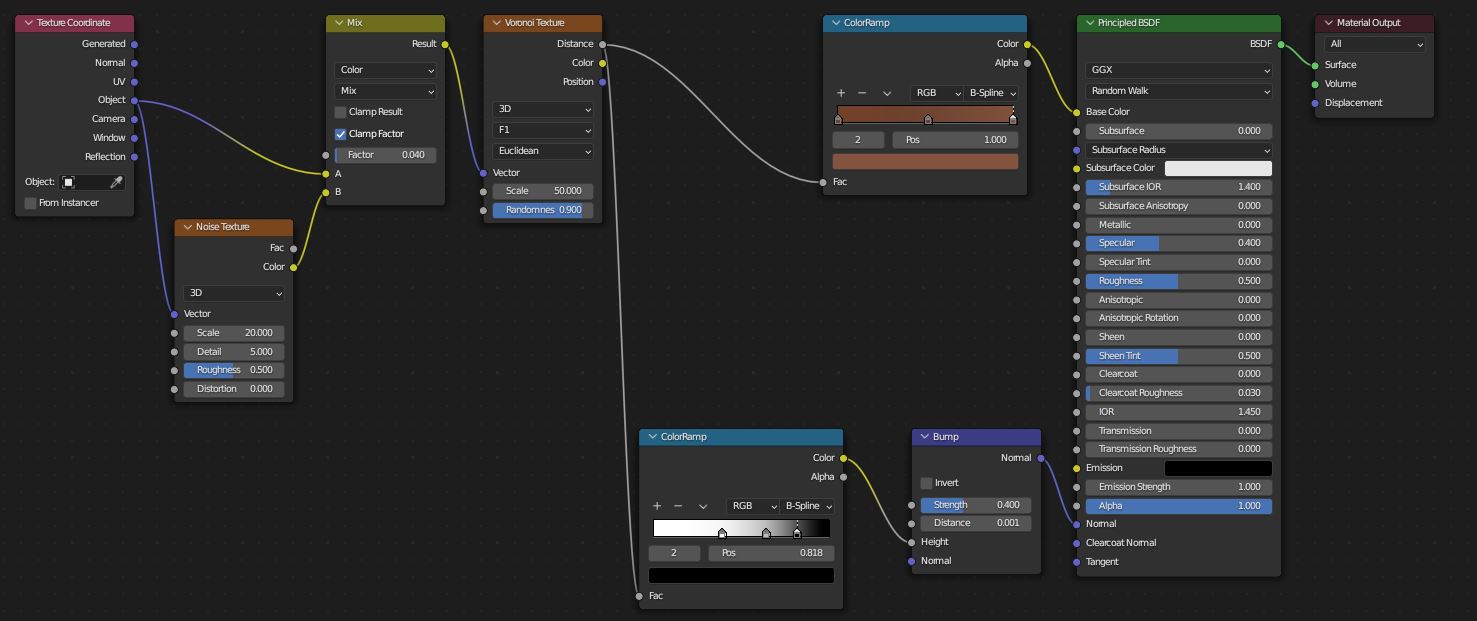The width and height of the screenshot is (1477, 621).
Task: Disable Clamp Factor in Mix node
Action: pyautogui.click(x=340, y=134)
